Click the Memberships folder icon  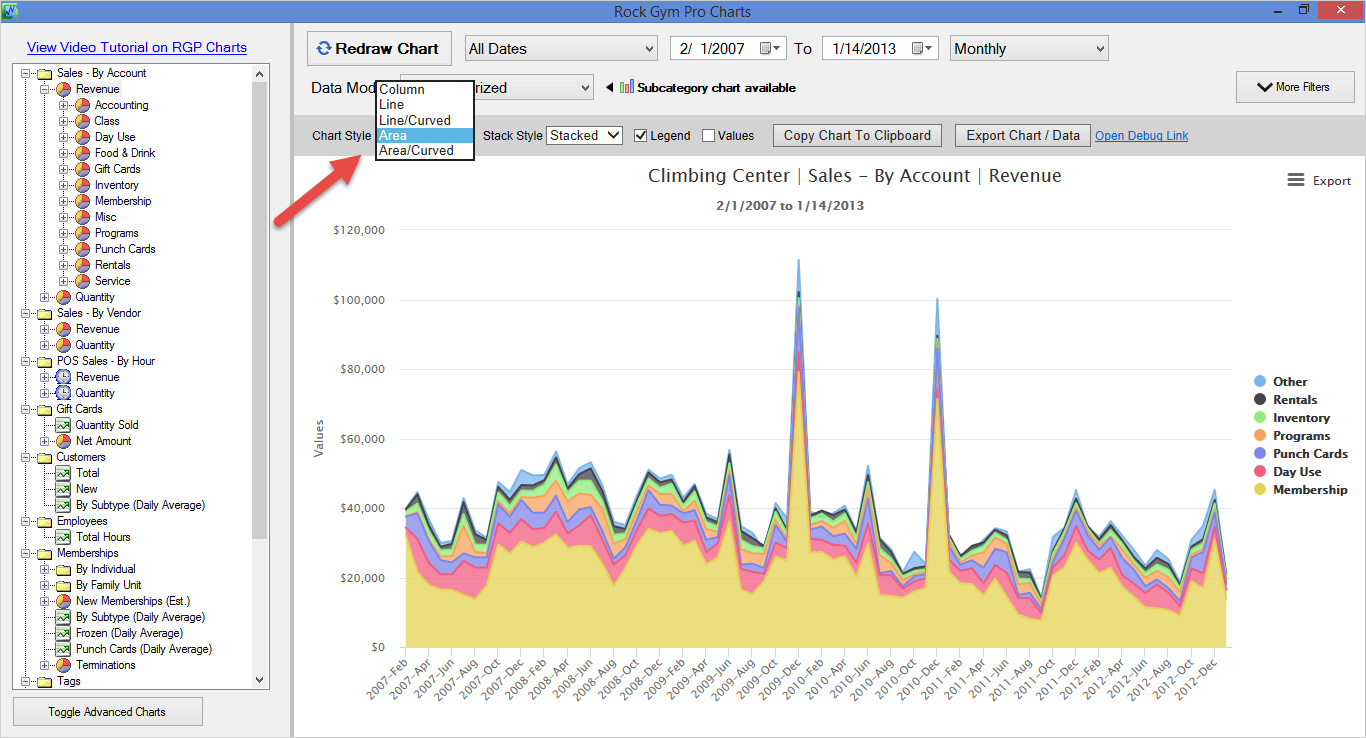(x=44, y=553)
